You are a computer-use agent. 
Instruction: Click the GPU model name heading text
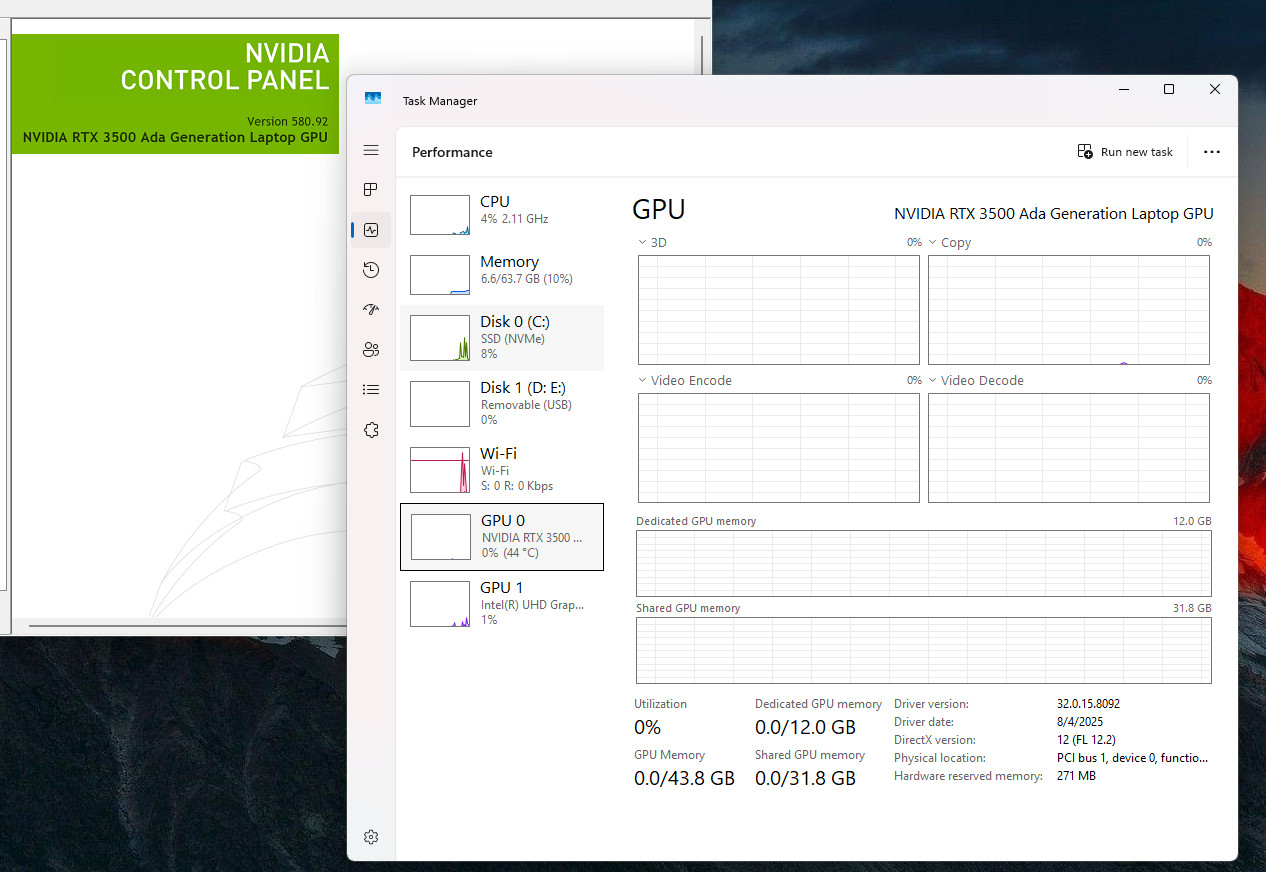(1053, 213)
